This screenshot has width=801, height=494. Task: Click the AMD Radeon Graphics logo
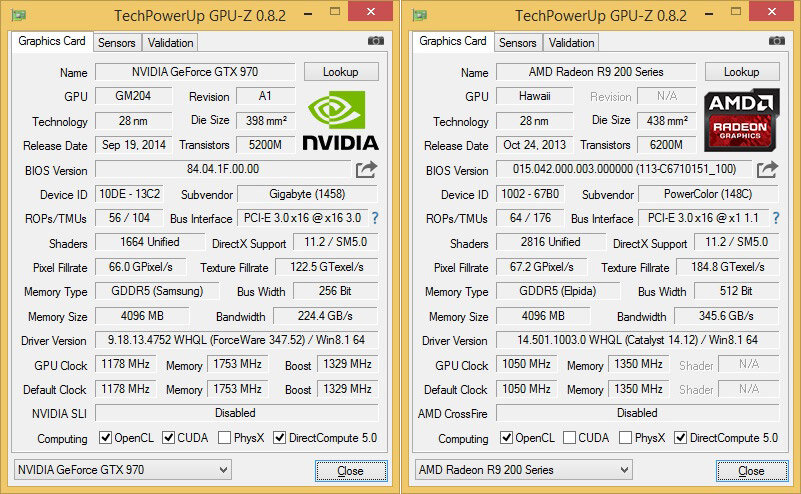[x=742, y=120]
